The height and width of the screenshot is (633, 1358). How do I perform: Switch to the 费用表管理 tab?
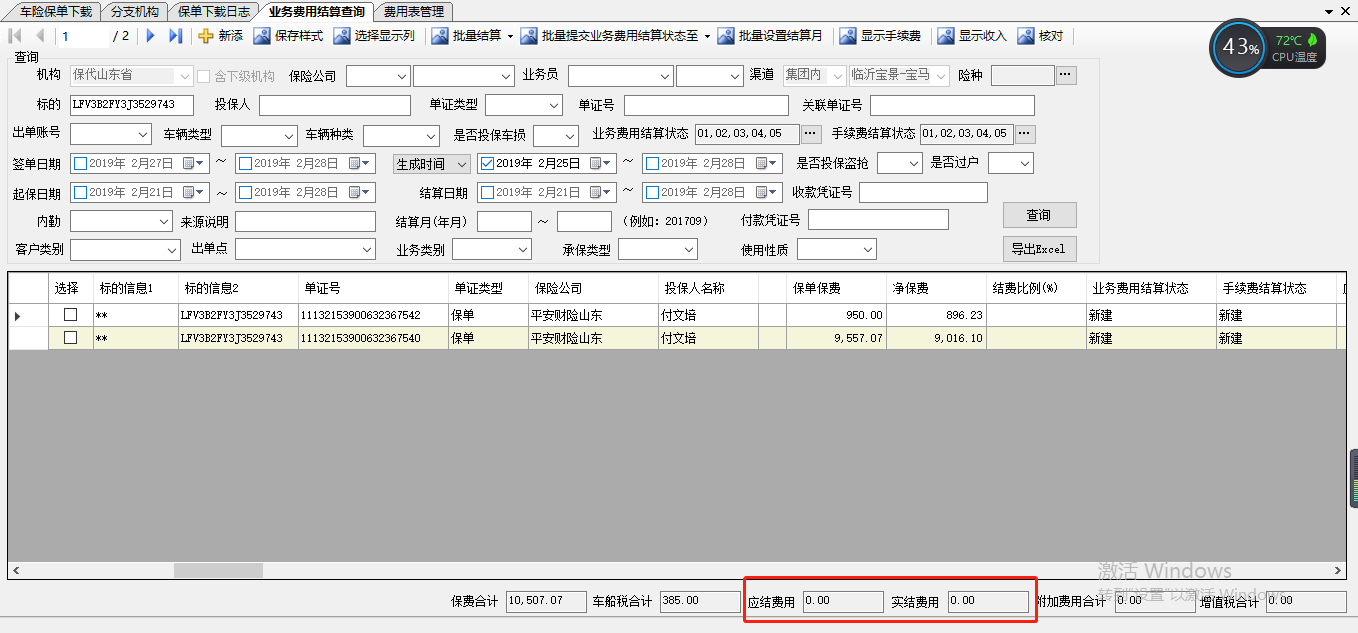[x=413, y=12]
